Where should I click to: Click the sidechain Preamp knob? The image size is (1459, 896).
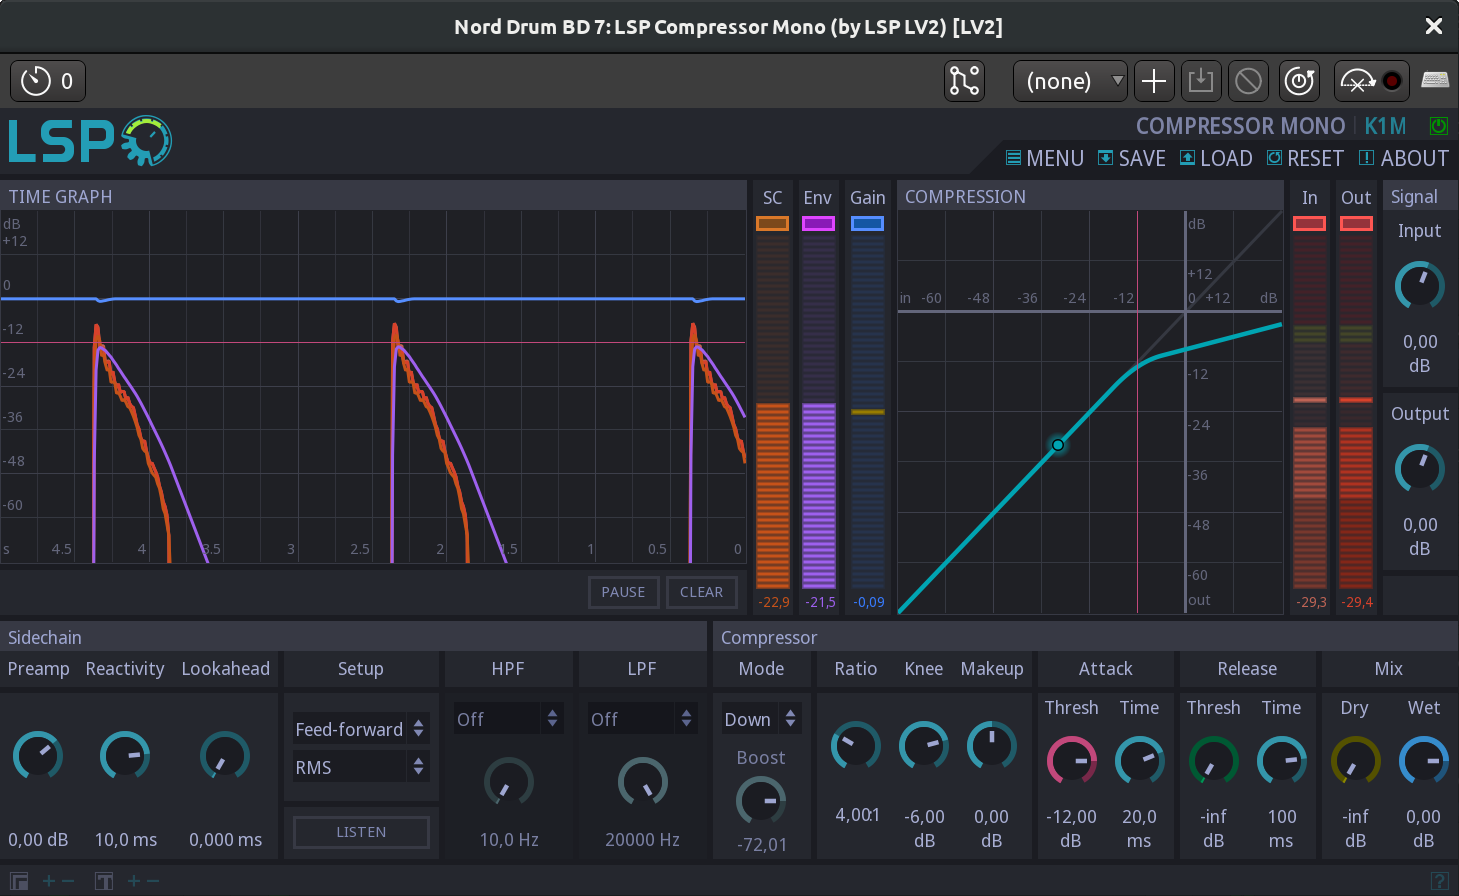pyautogui.click(x=38, y=756)
